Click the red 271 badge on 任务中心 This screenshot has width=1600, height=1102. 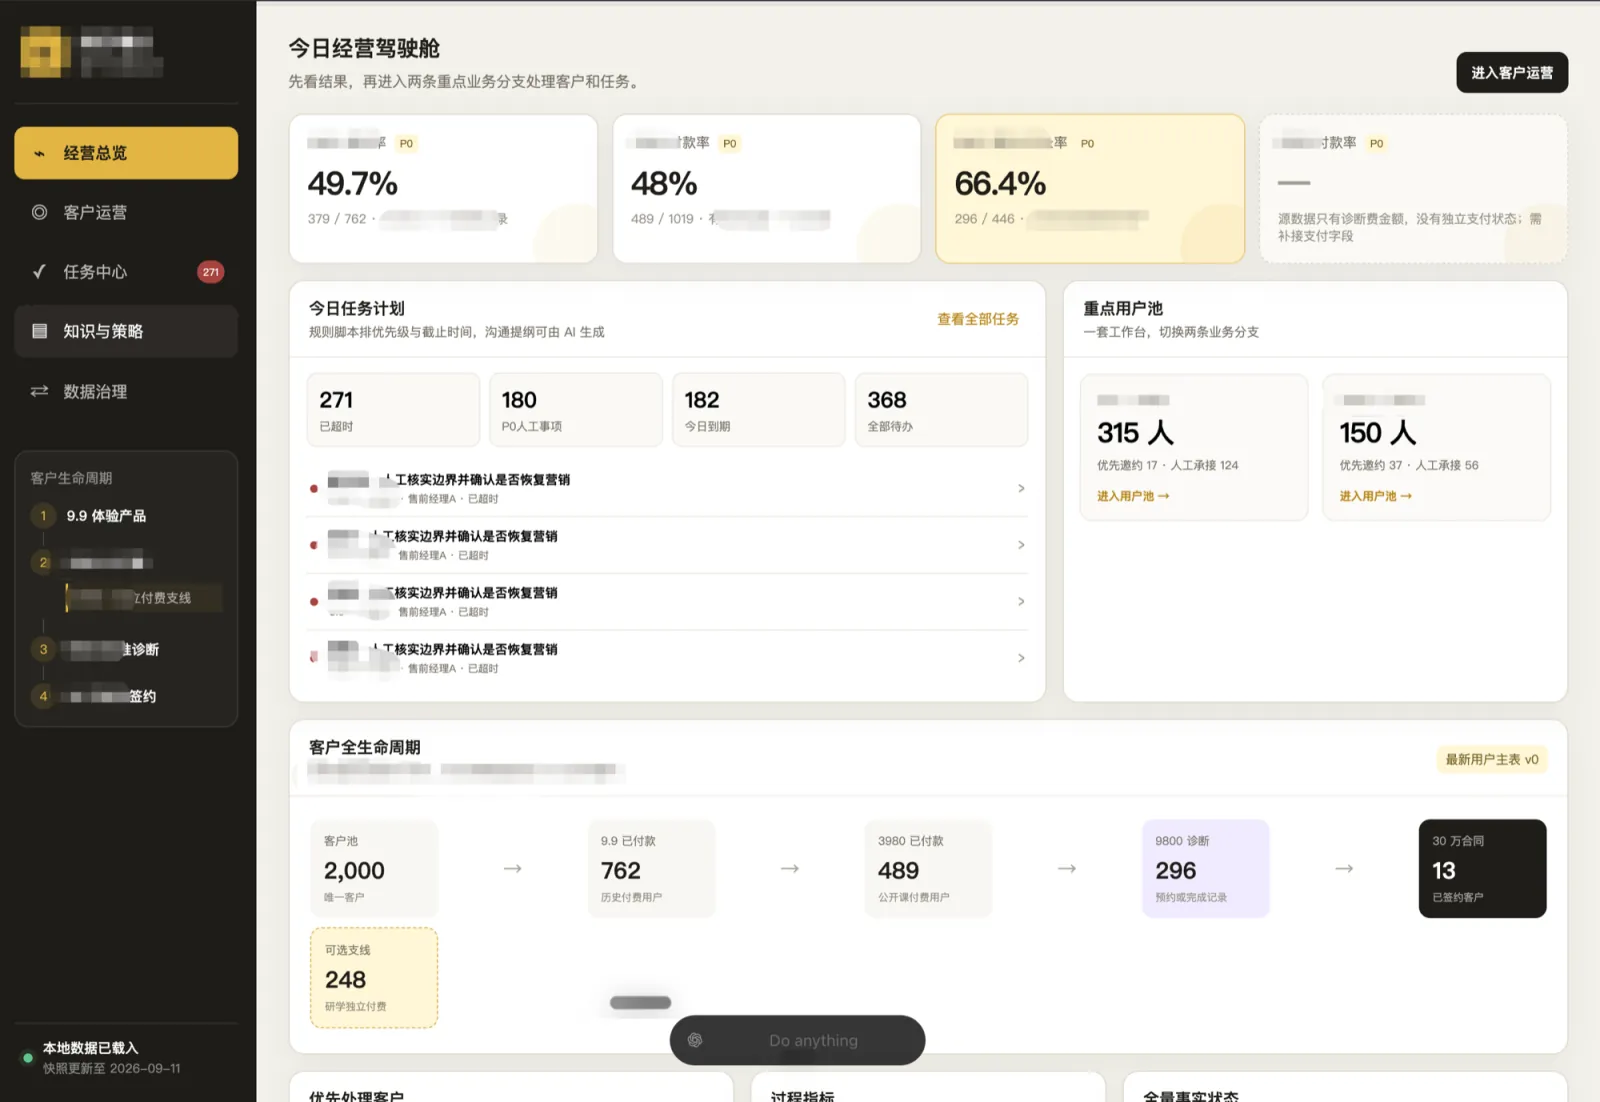210,272
